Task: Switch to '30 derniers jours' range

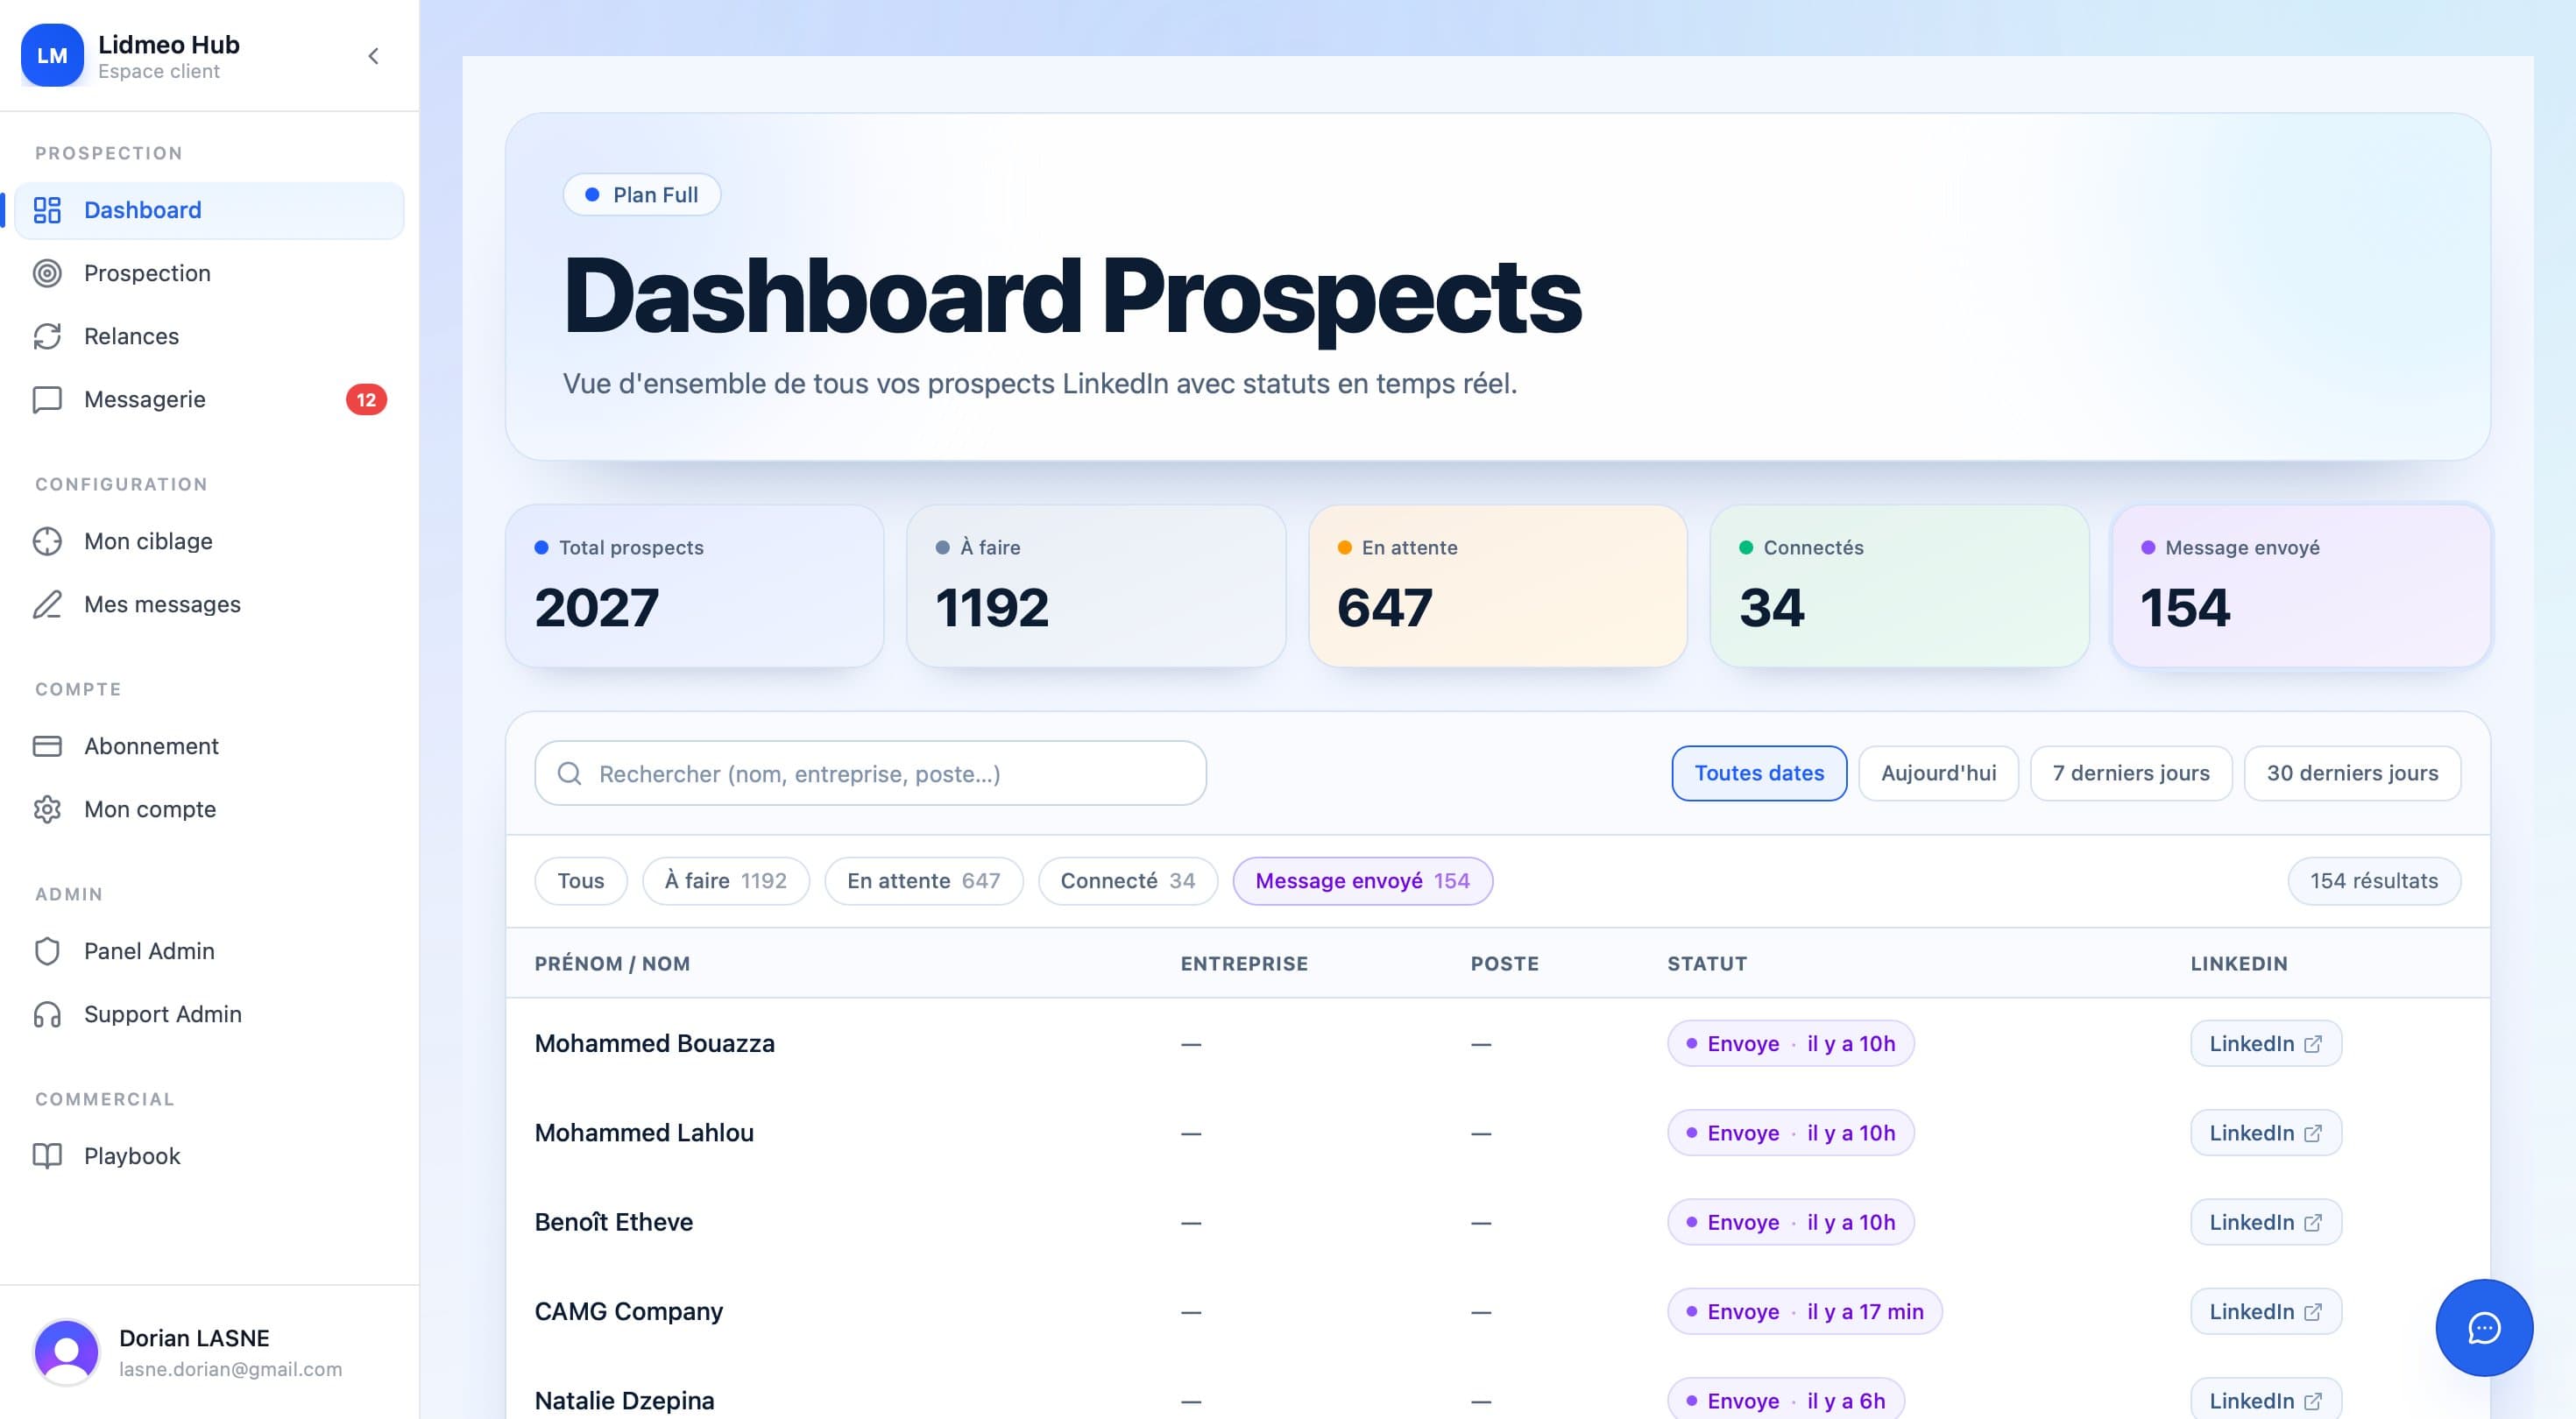Action: coord(2352,773)
